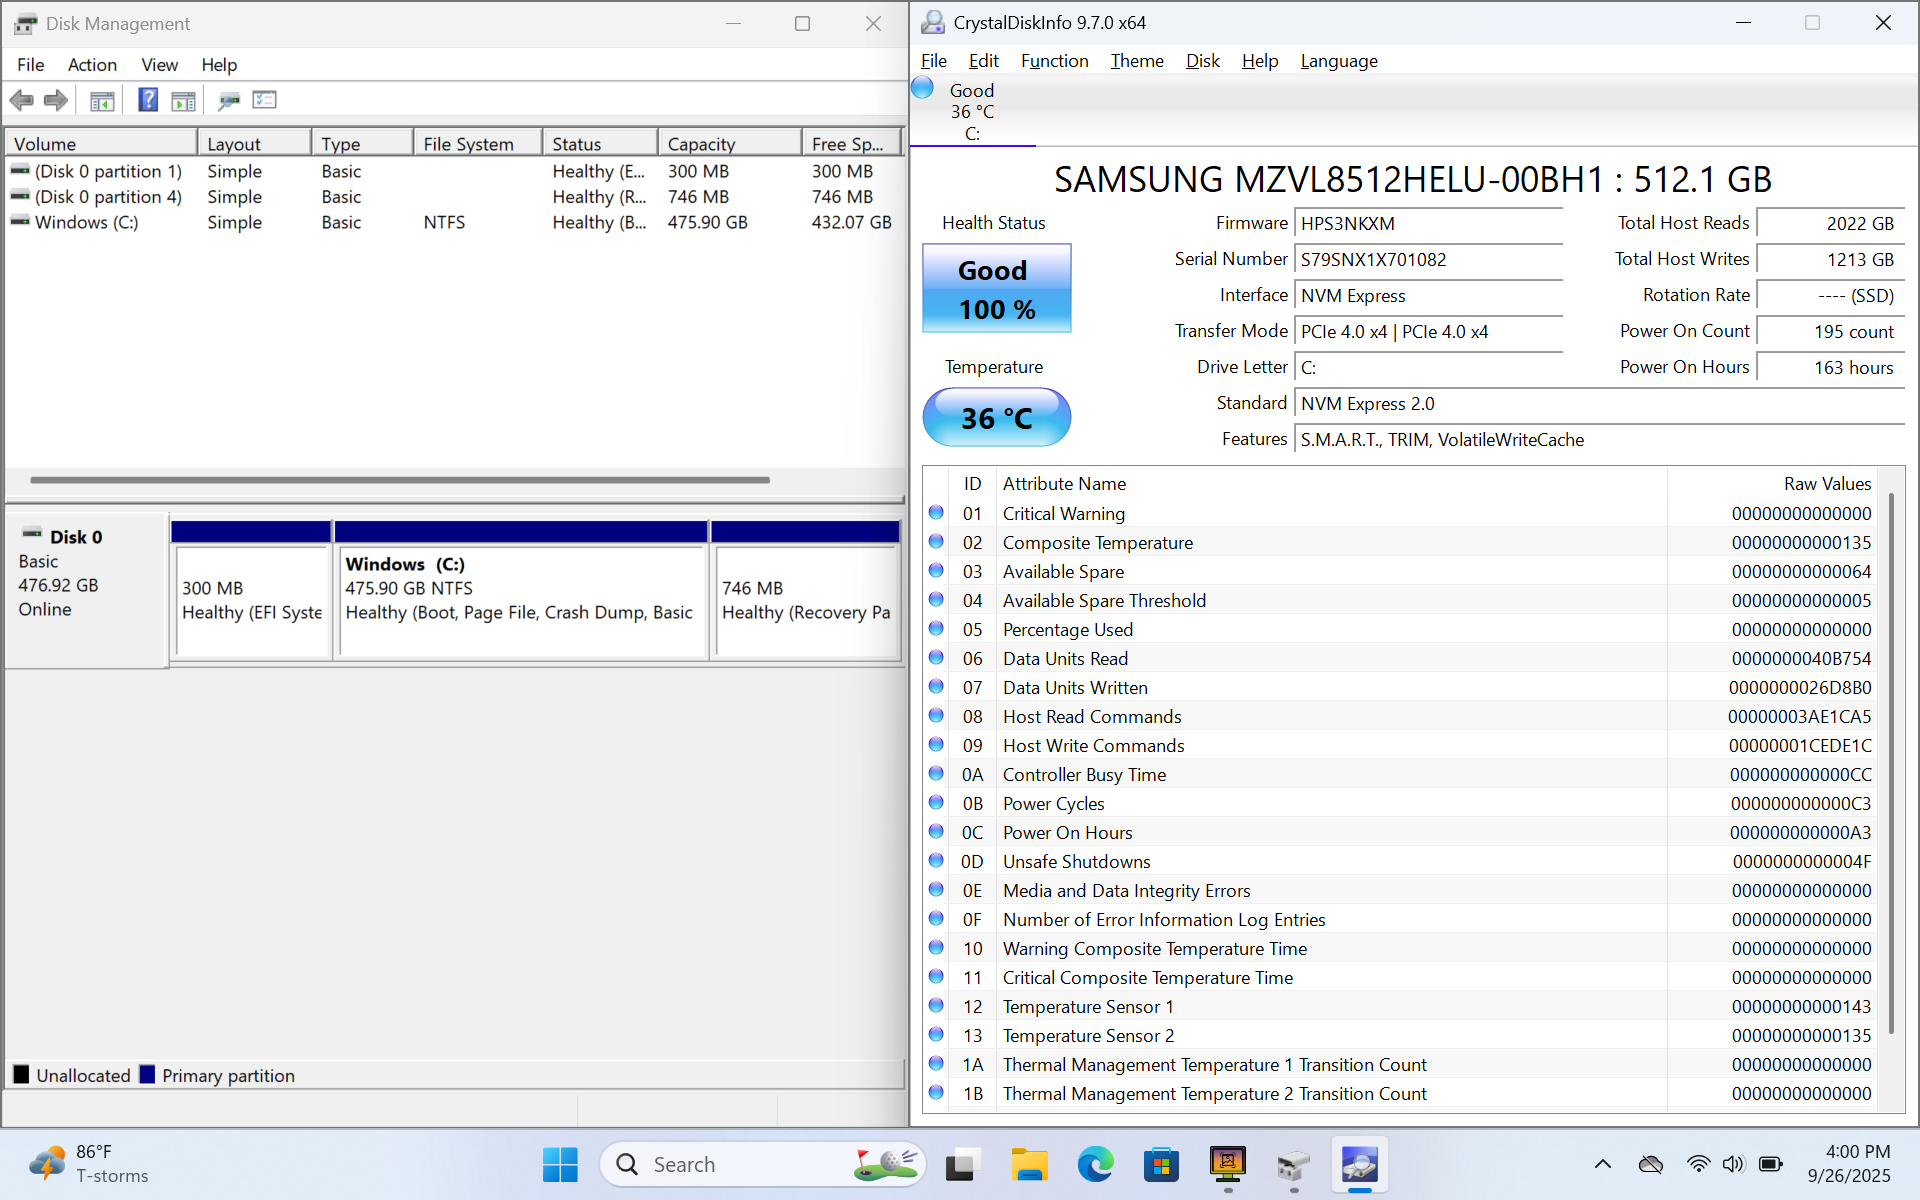Click the Forward arrow in Disk Management

point(56,100)
